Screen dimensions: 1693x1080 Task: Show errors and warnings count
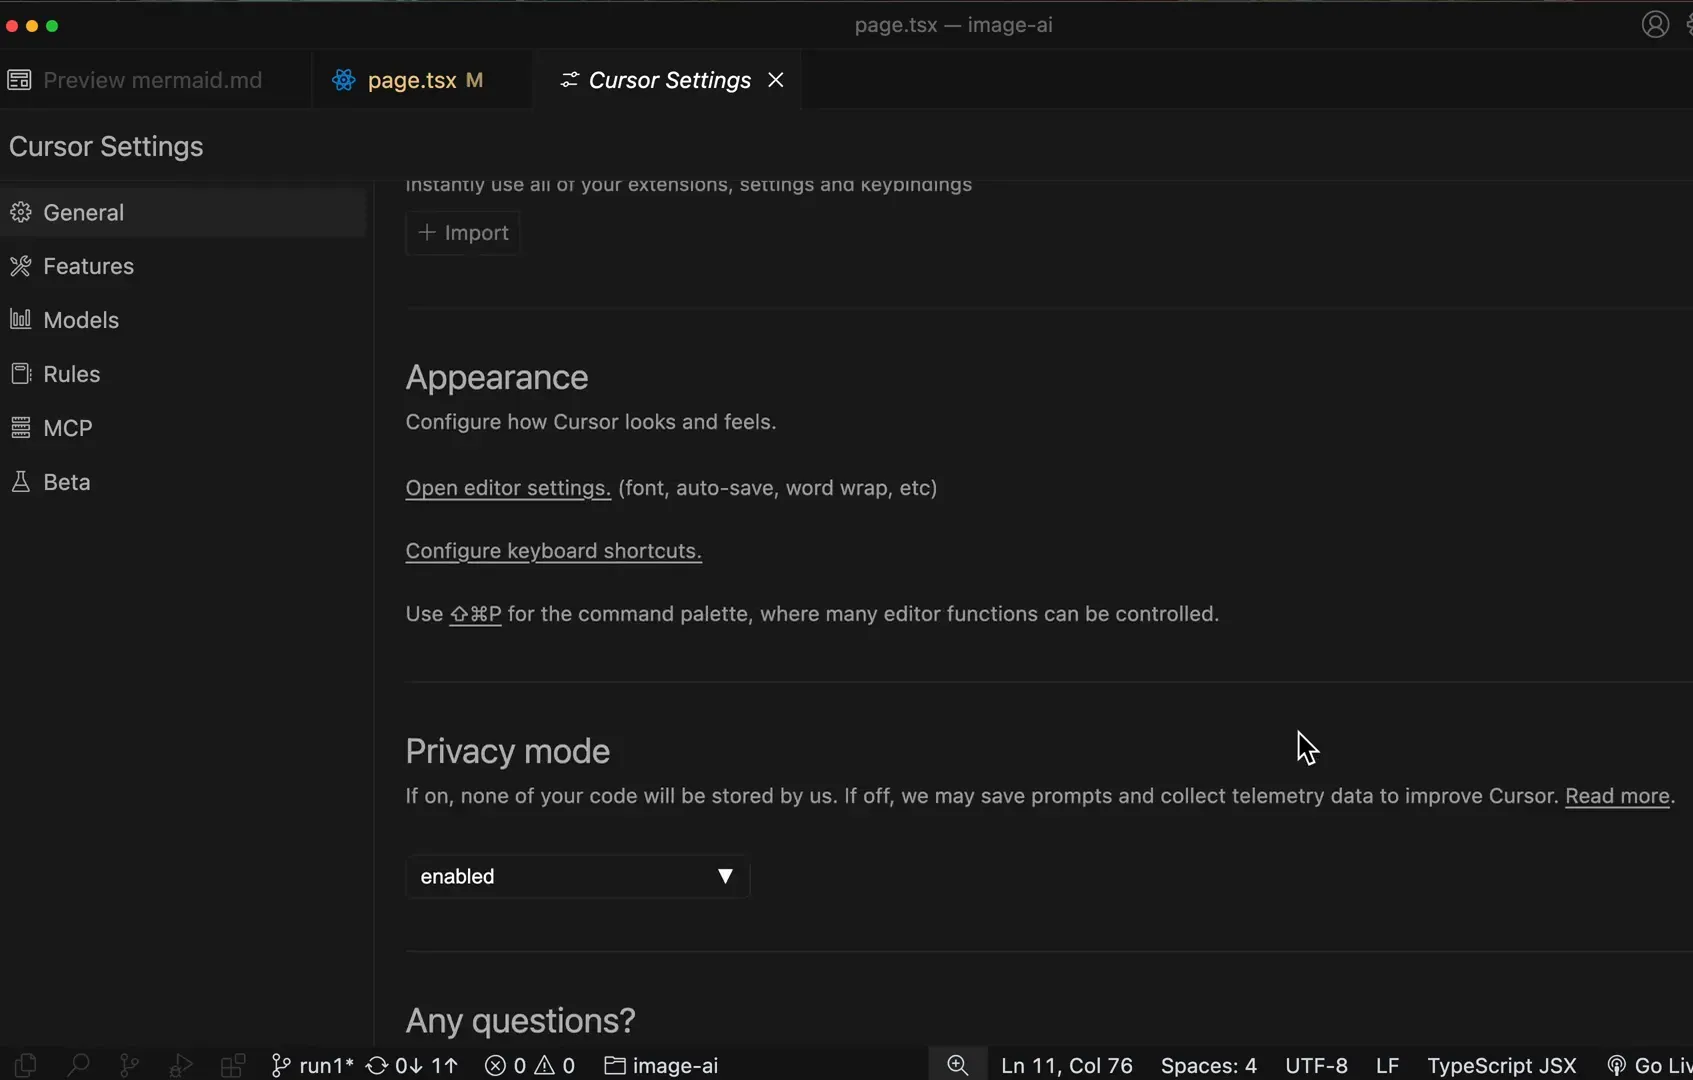(530, 1066)
